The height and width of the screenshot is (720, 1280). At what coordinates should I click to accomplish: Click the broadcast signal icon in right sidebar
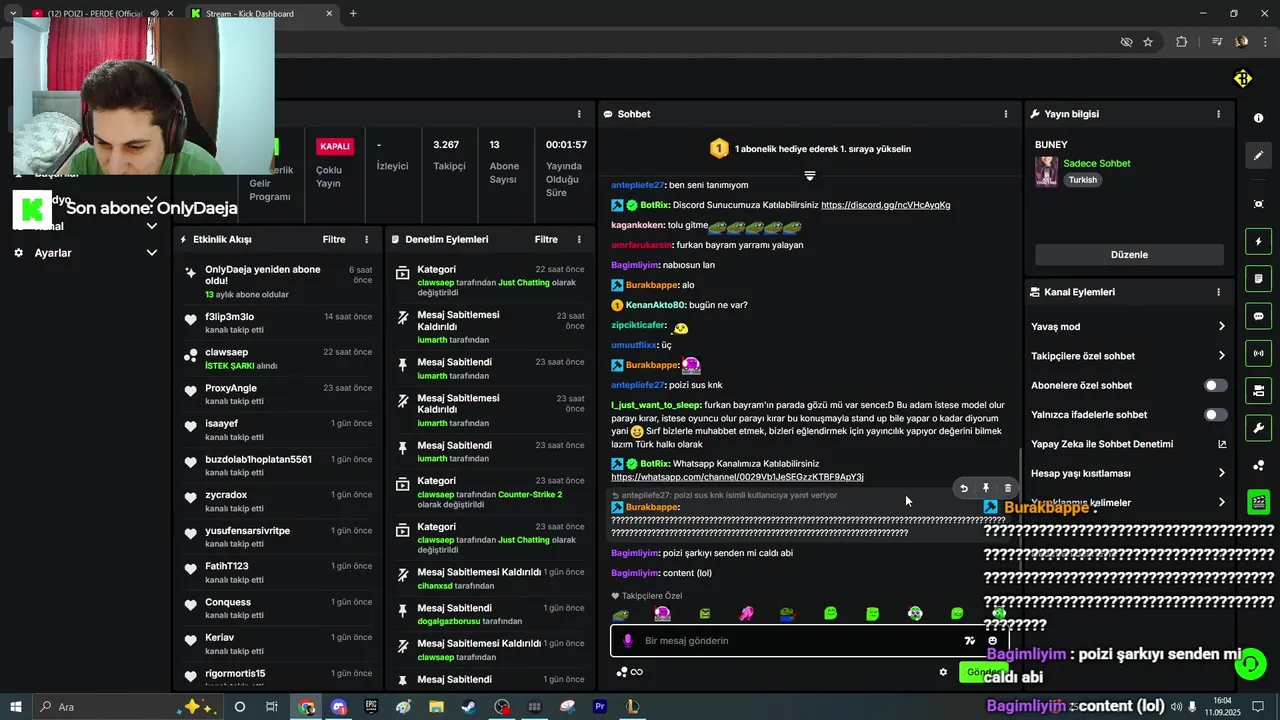[x=1258, y=353]
